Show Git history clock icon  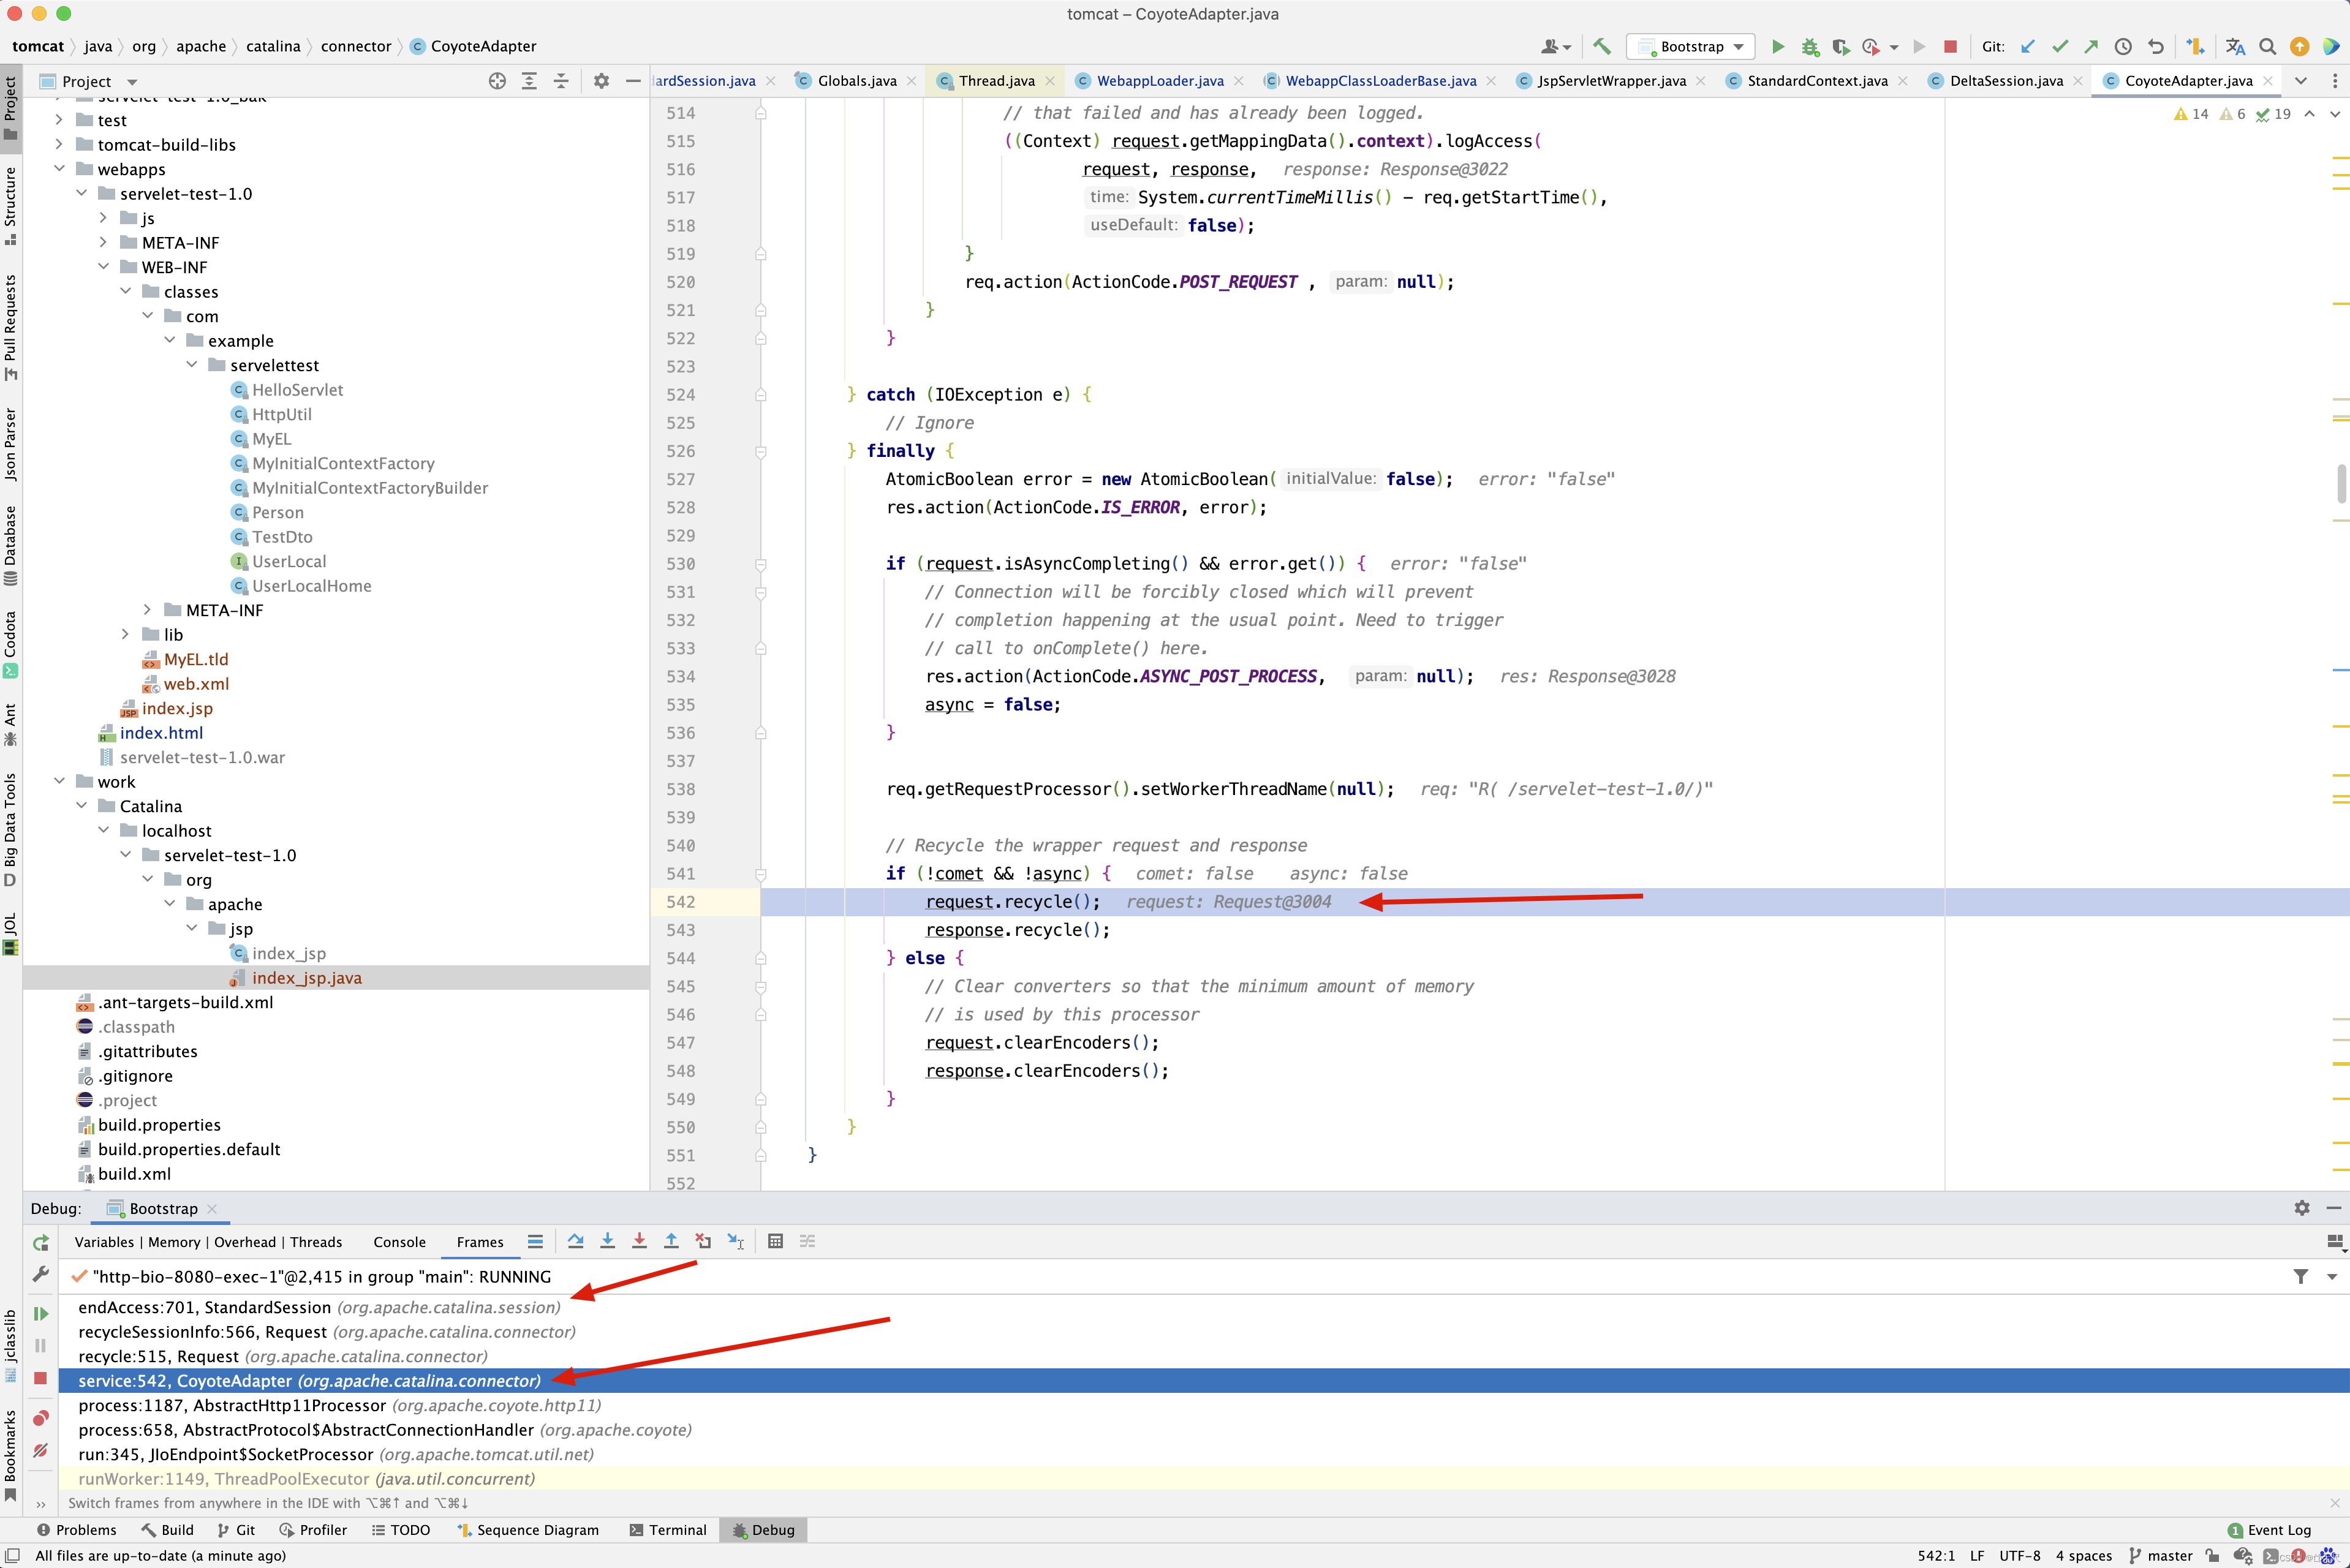(x=2123, y=46)
